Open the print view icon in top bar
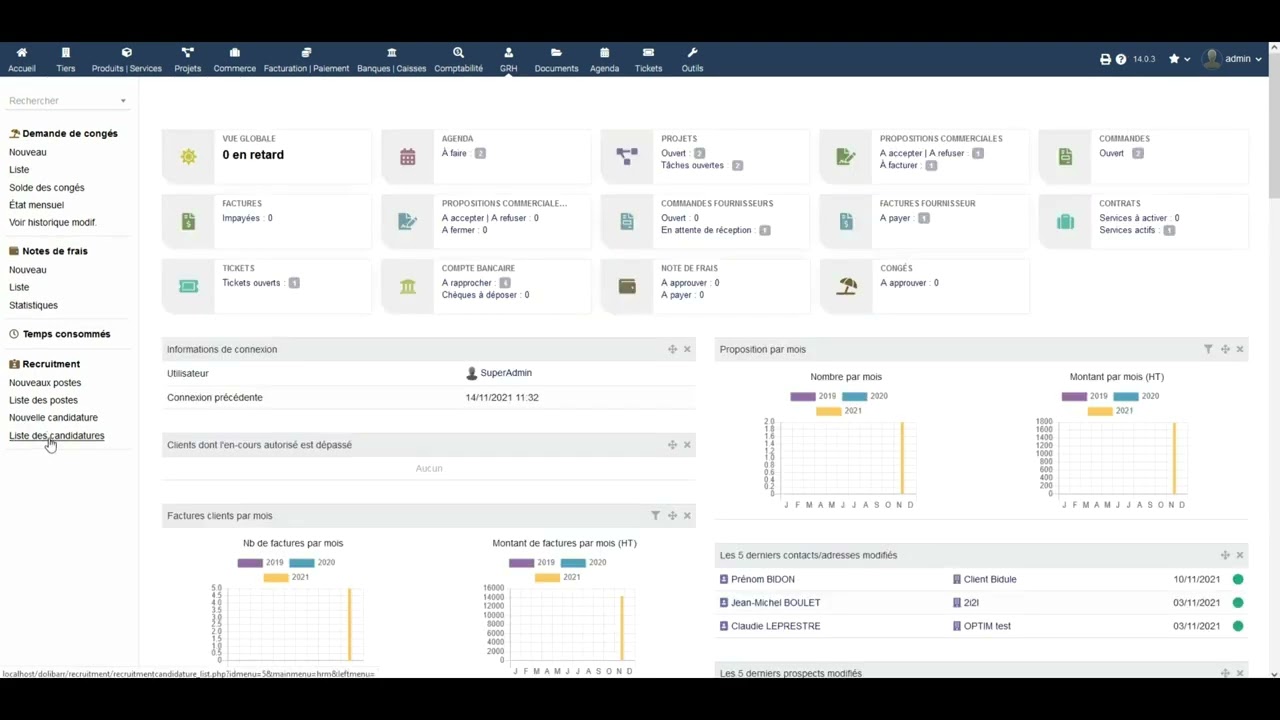 (x=1105, y=59)
